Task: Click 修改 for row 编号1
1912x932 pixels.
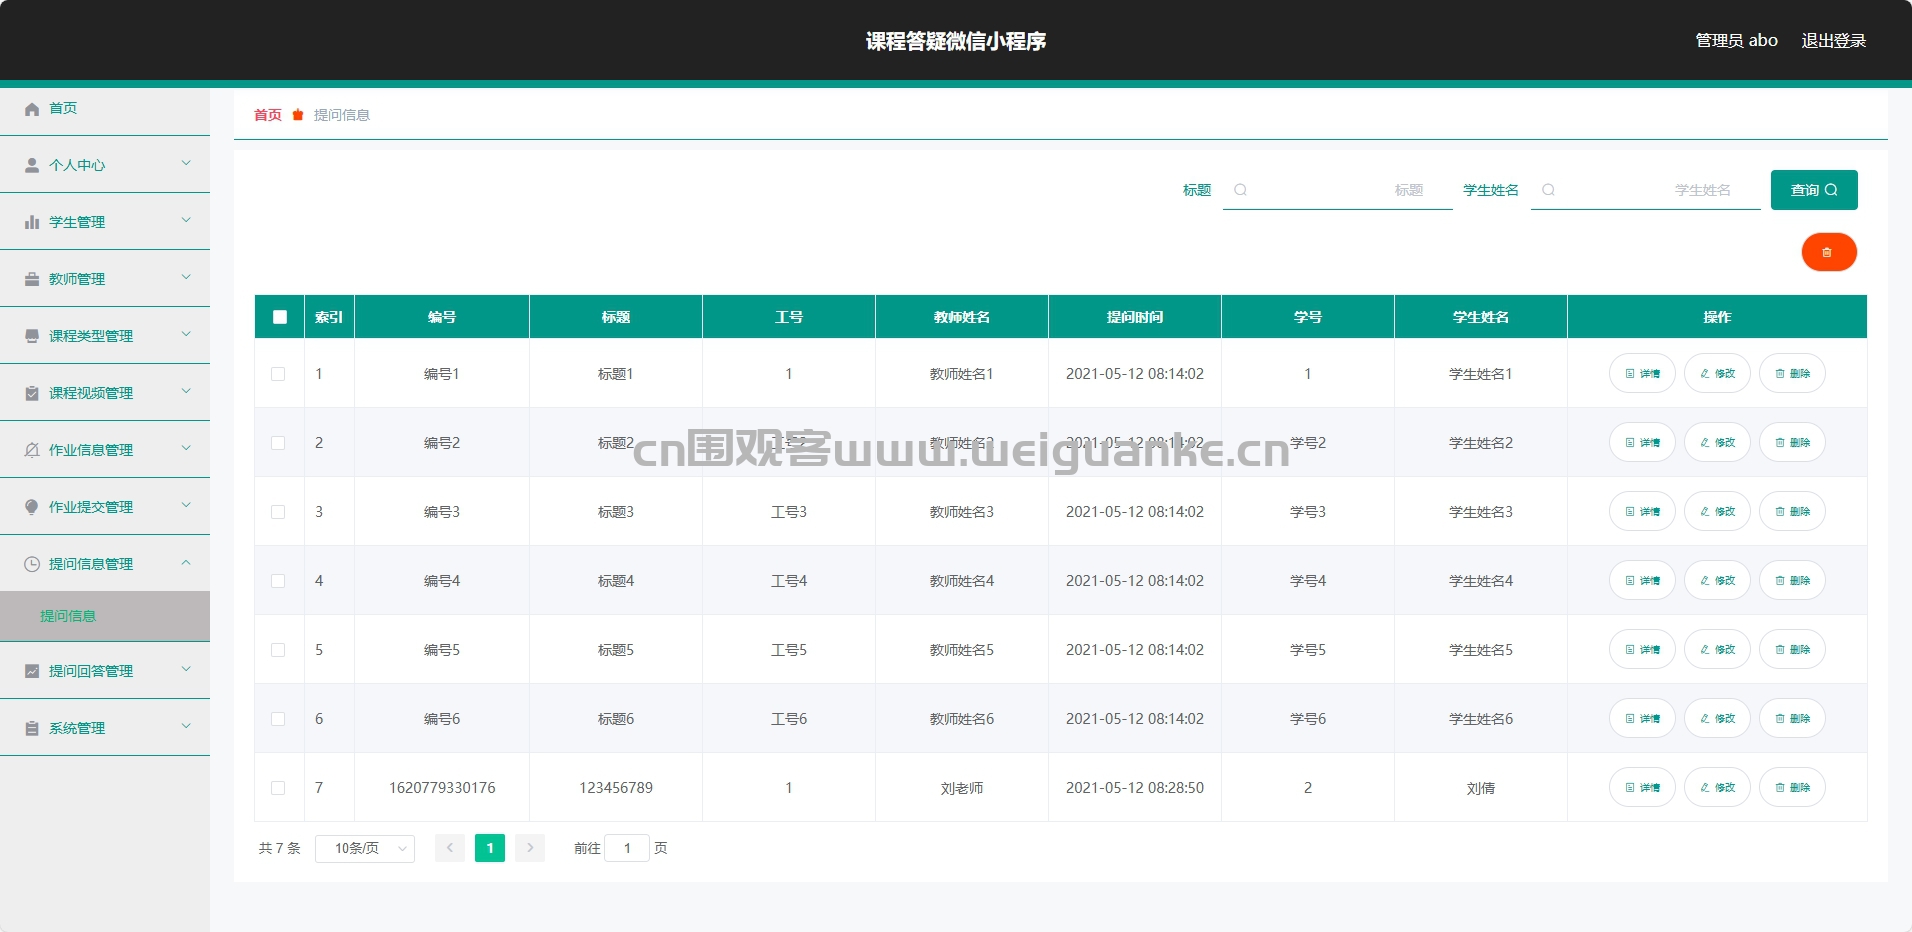Action: pos(1717,374)
